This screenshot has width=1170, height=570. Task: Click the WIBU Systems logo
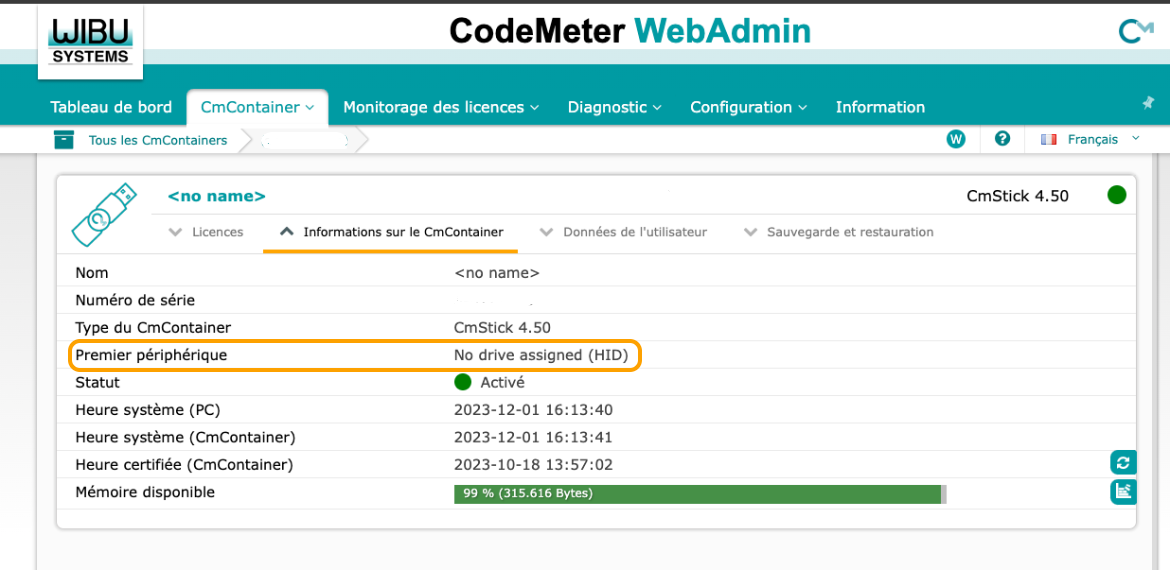click(90, 42)
